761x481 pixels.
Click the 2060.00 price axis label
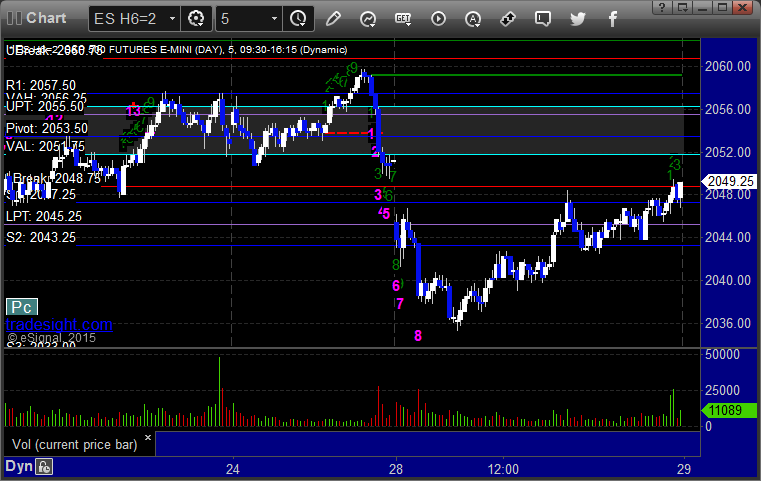(x=728, y=66)
